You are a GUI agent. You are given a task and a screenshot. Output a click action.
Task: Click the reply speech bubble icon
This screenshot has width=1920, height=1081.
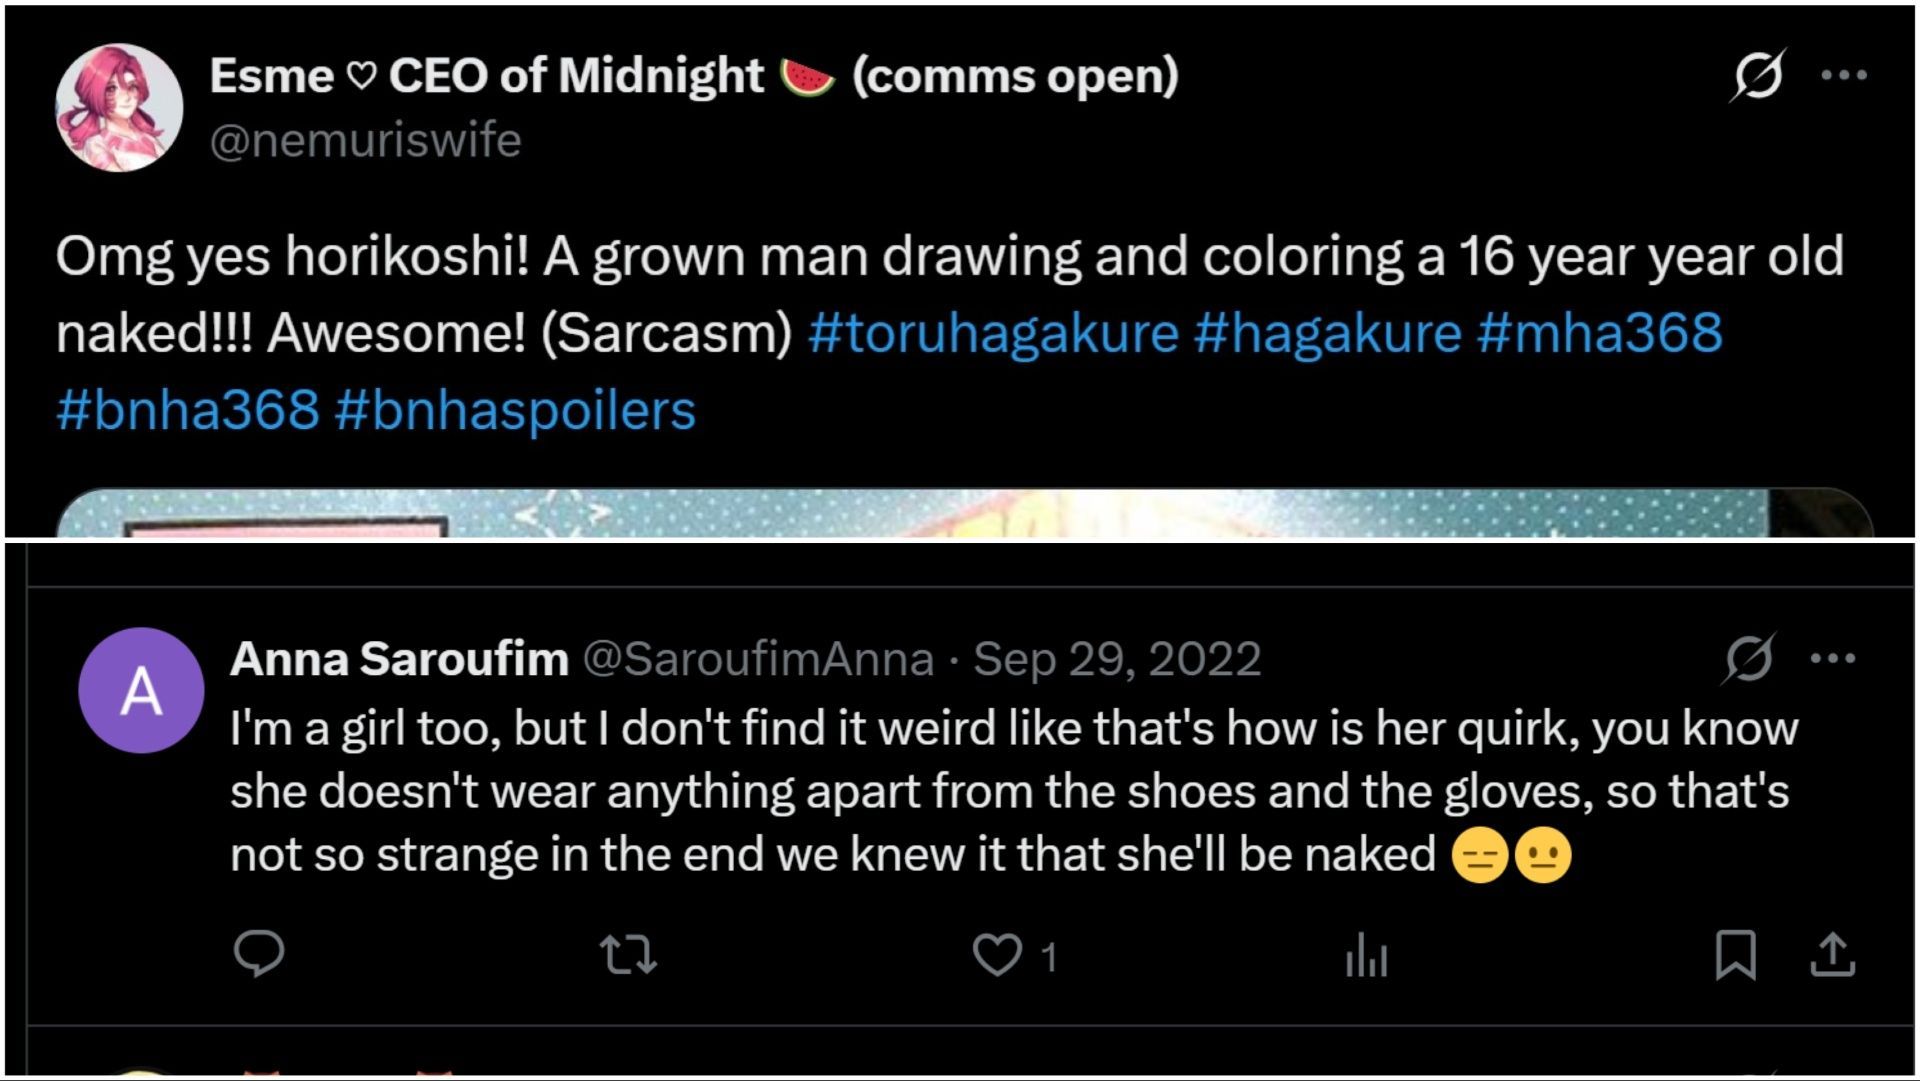coord(259,954)
